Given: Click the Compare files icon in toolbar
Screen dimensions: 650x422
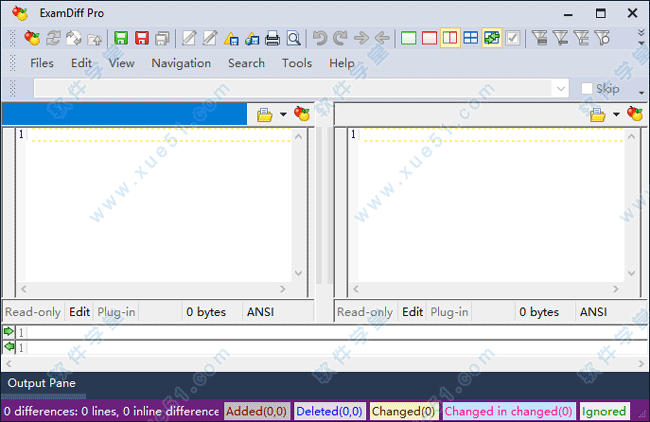Looking at the screenshot, I should pos(32,38).
